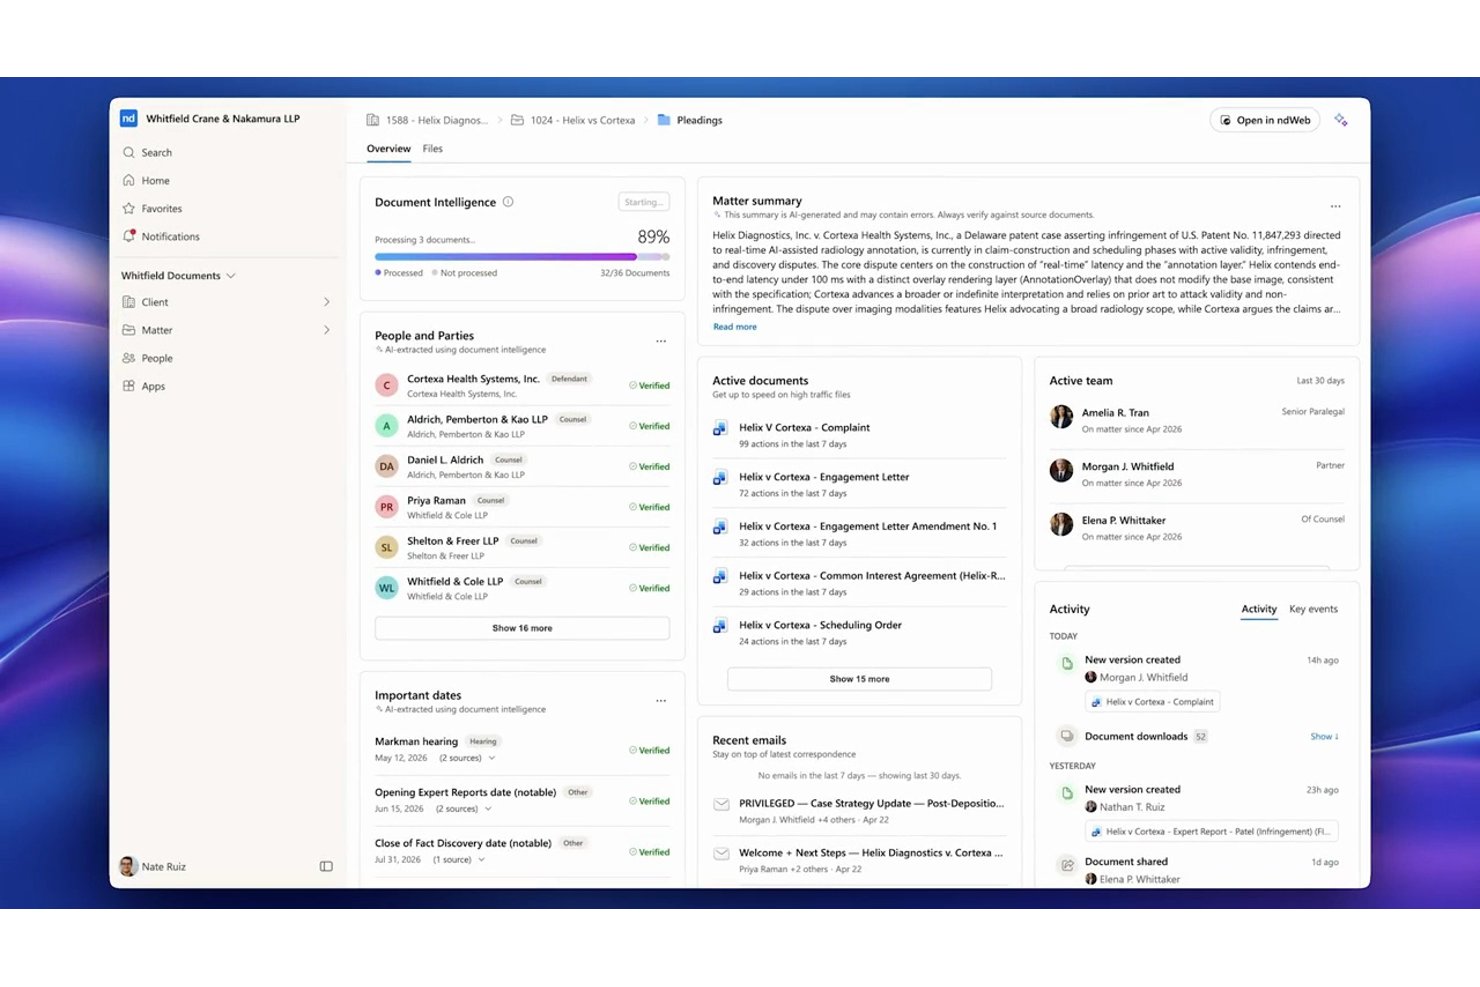The width and height of the screenshot is (1480, 987).
Task: Click Amelia R. Tran profile photo
Action: pos(1061,416)
